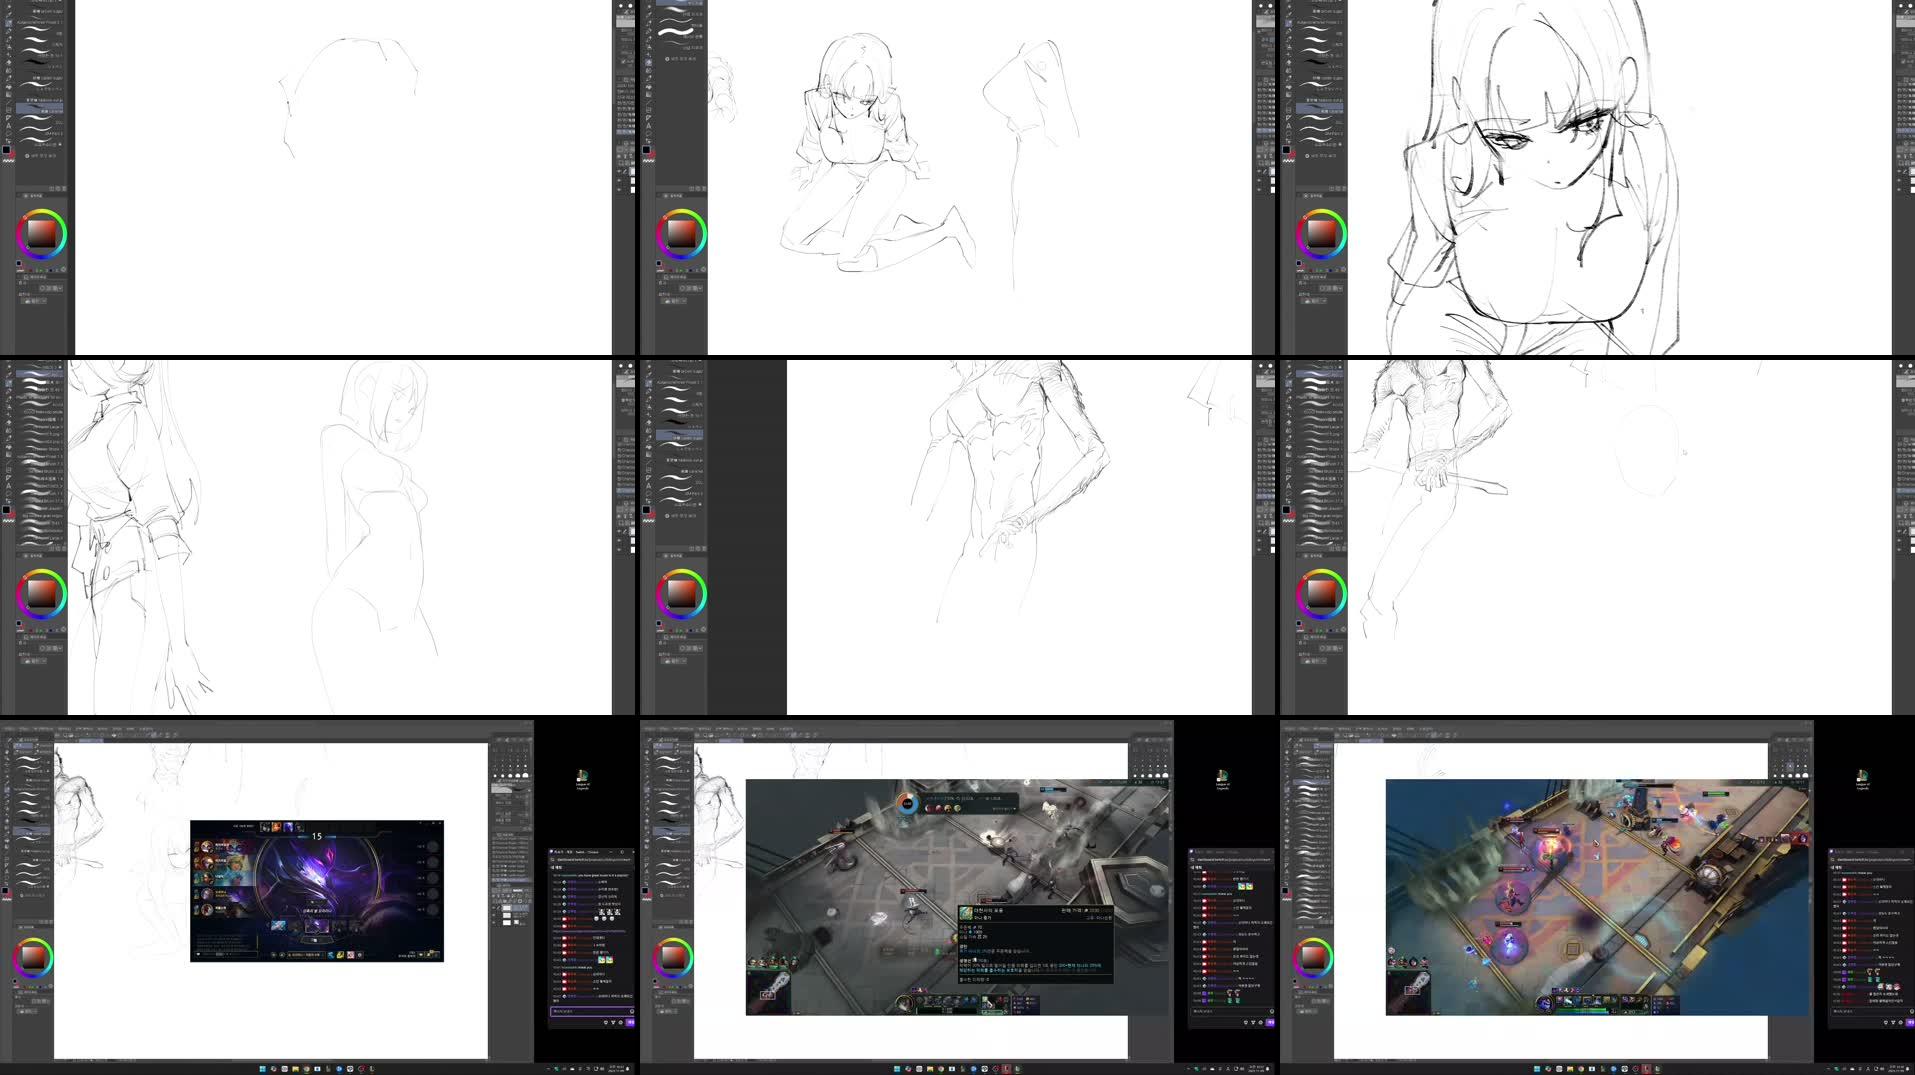Screen dimensions: 1915x1075
Task: Click the black main color swatch in the head-outline canvas toolbar
Action: 6,149
